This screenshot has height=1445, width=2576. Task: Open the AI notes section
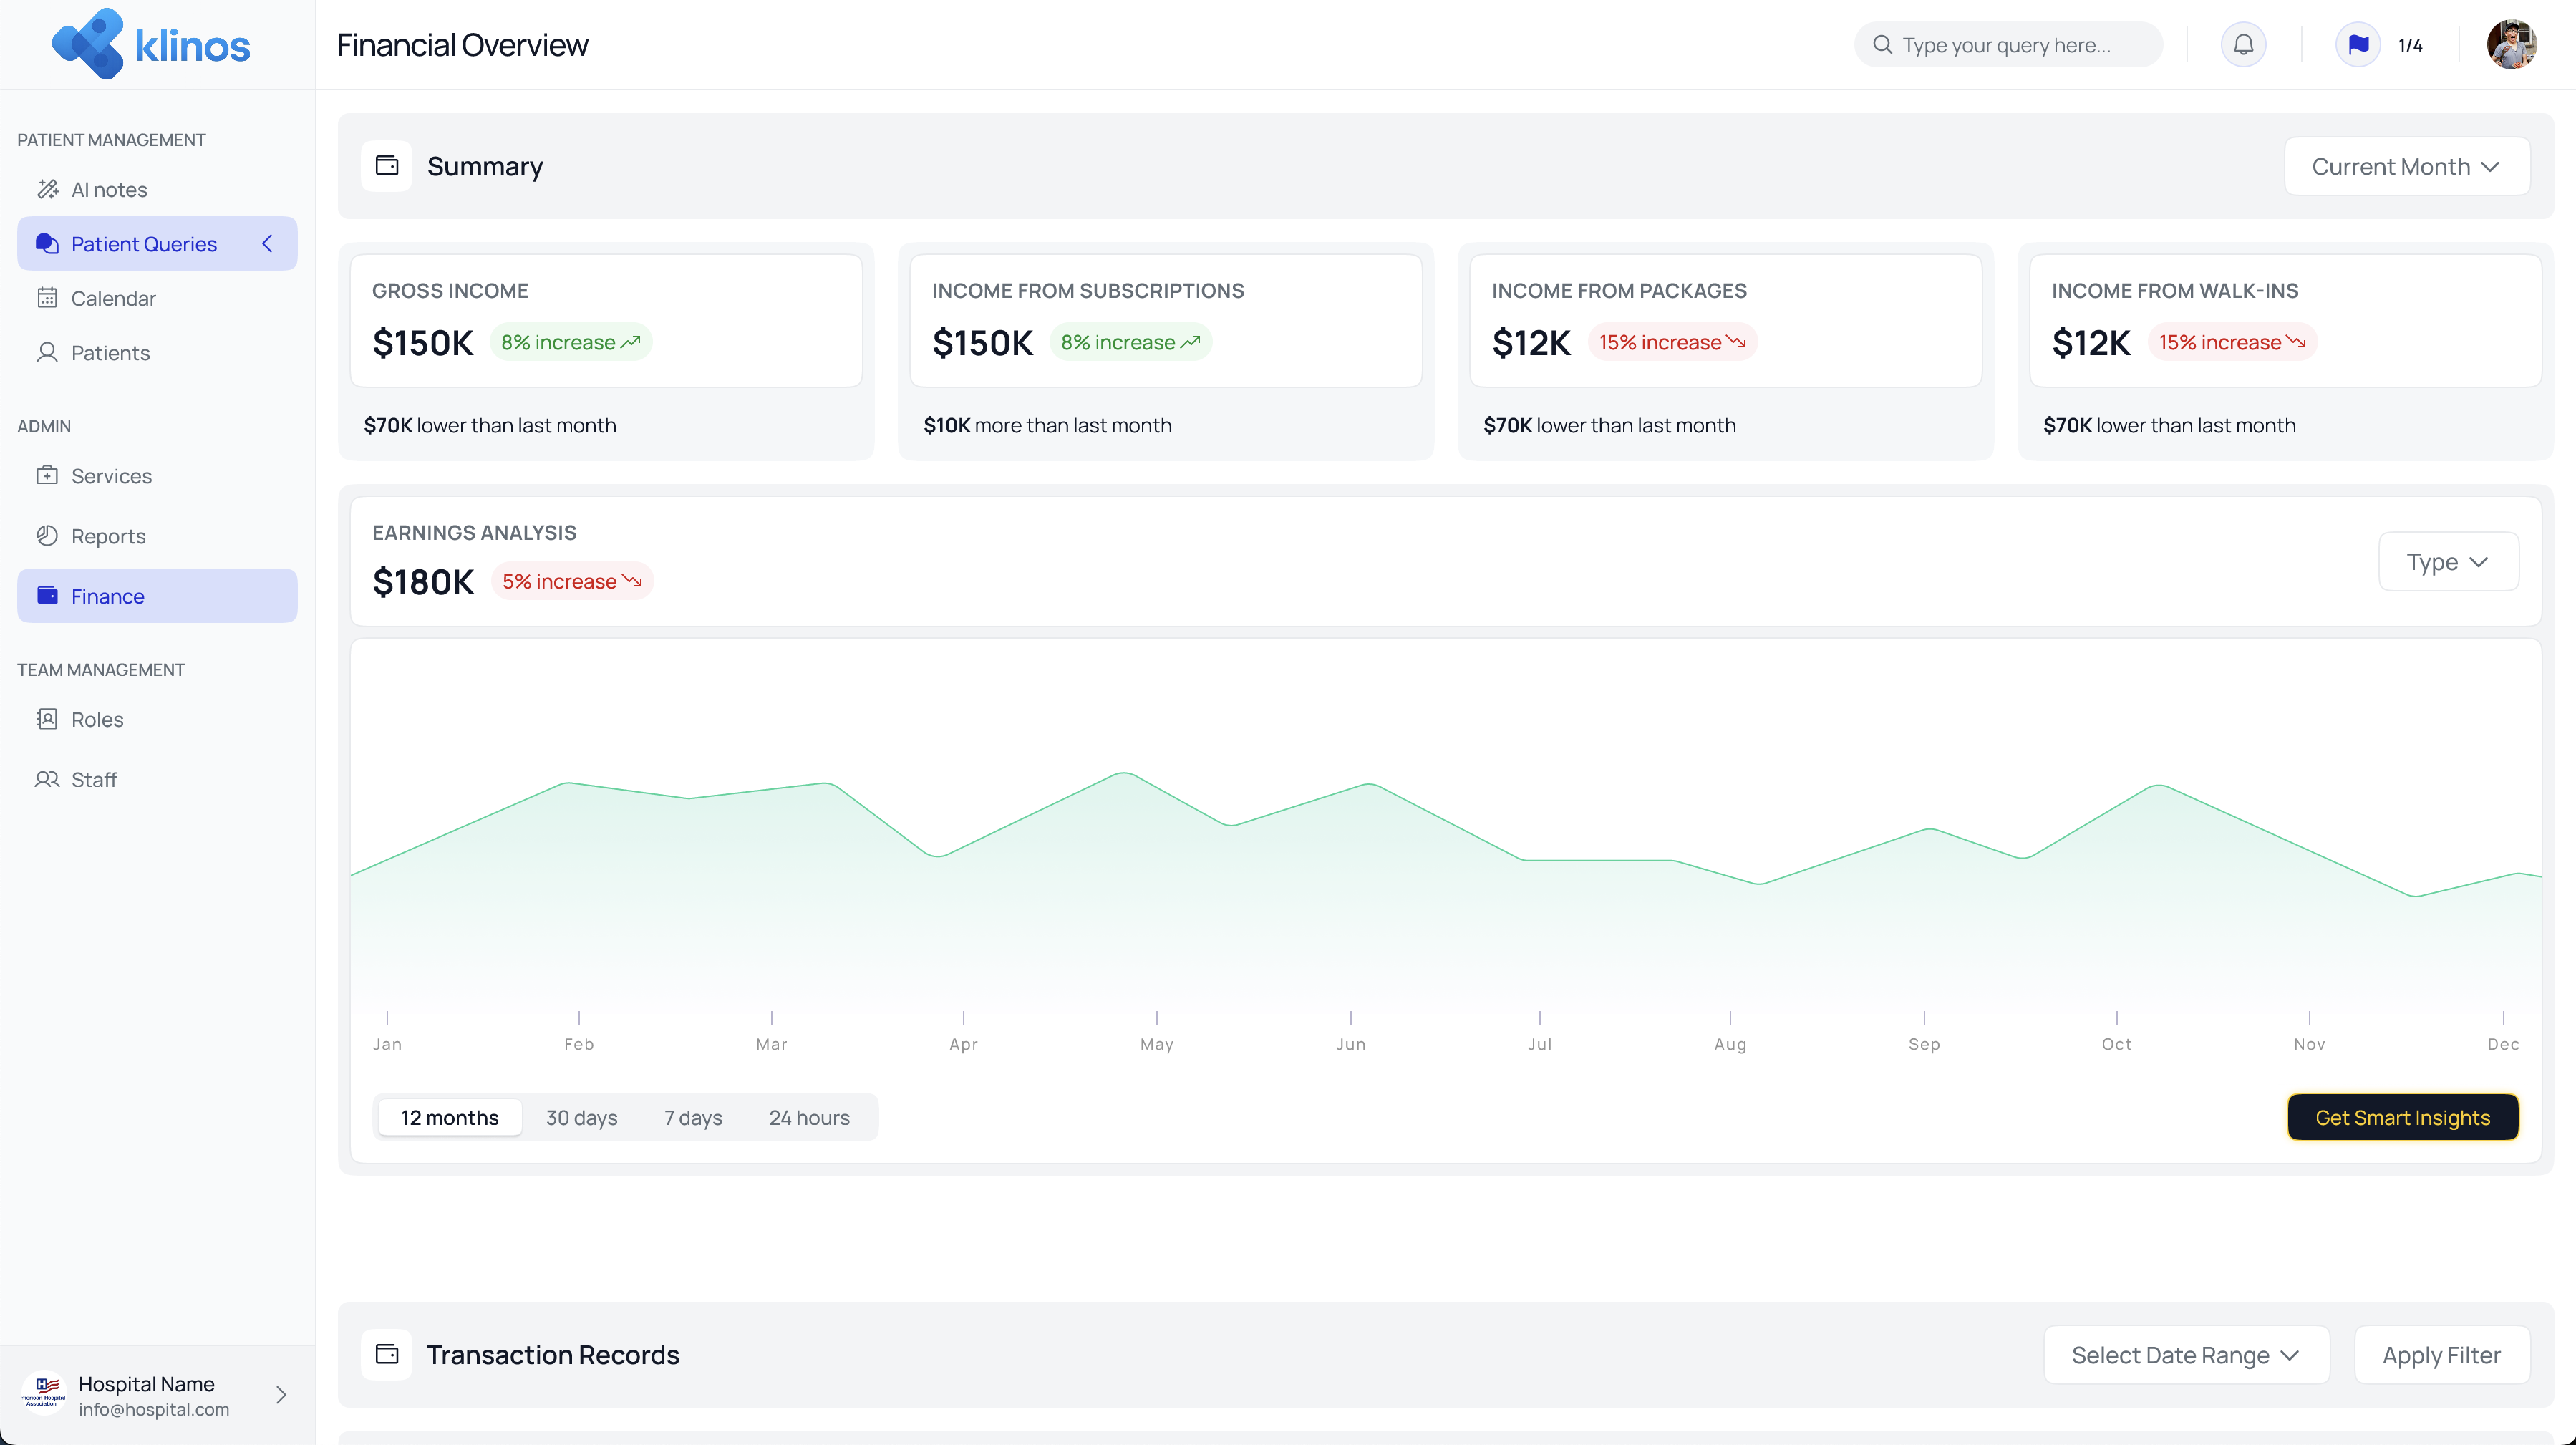coord(109,189)
